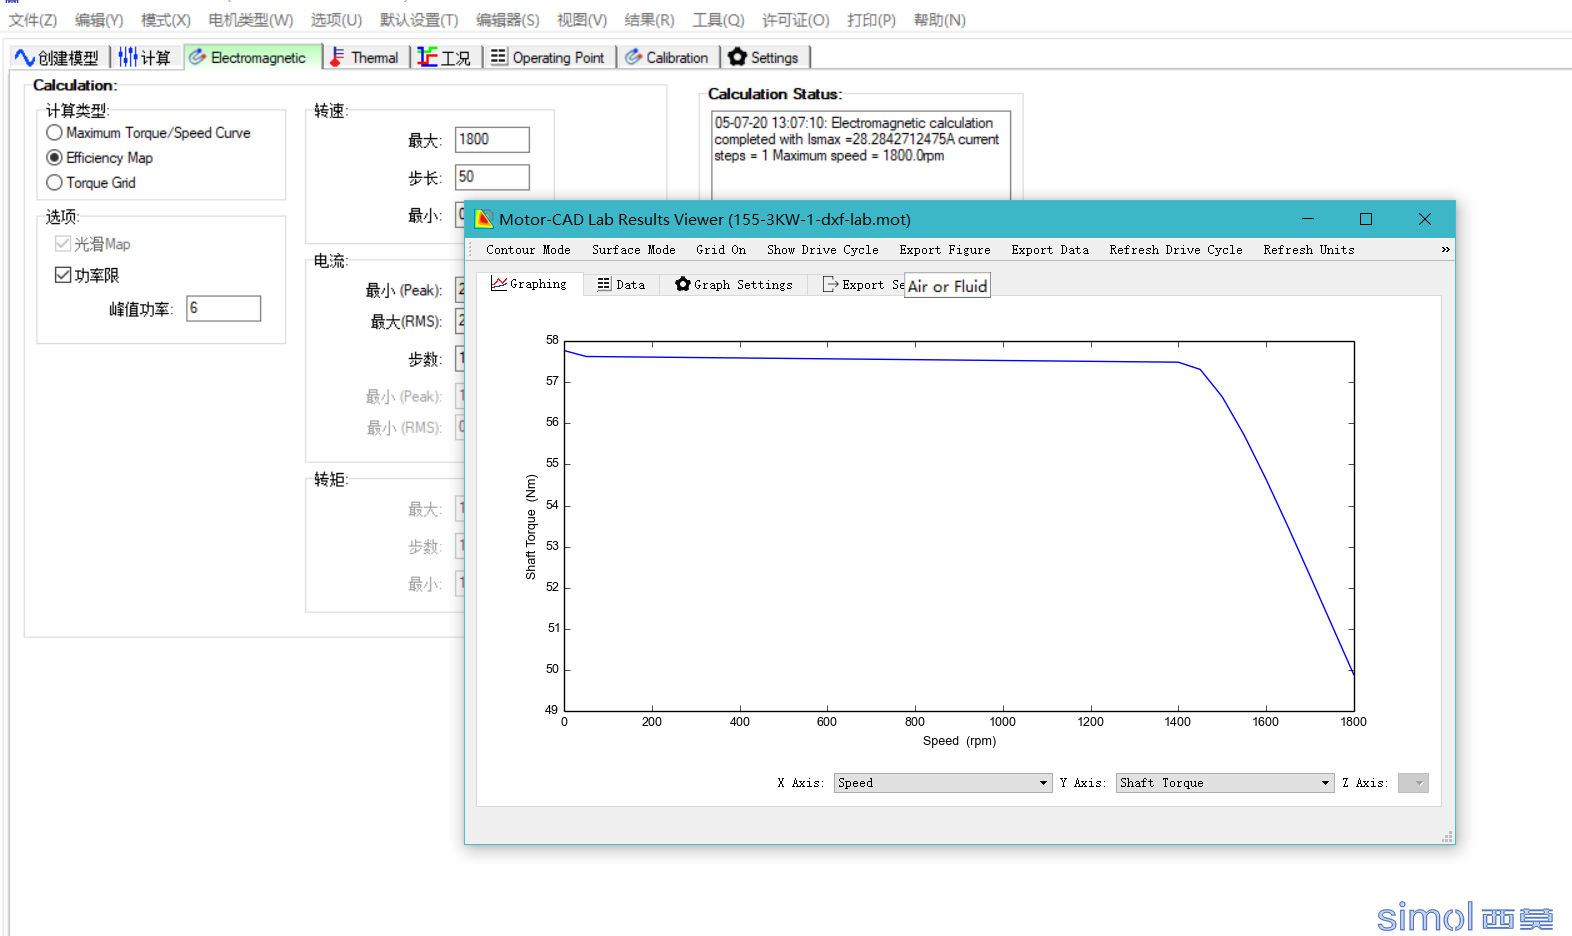The height and width of the screenshot is (936, 1572).
Task: Click Show Drive Cycle
Action: pyautogui.click(x=823, y=250)
